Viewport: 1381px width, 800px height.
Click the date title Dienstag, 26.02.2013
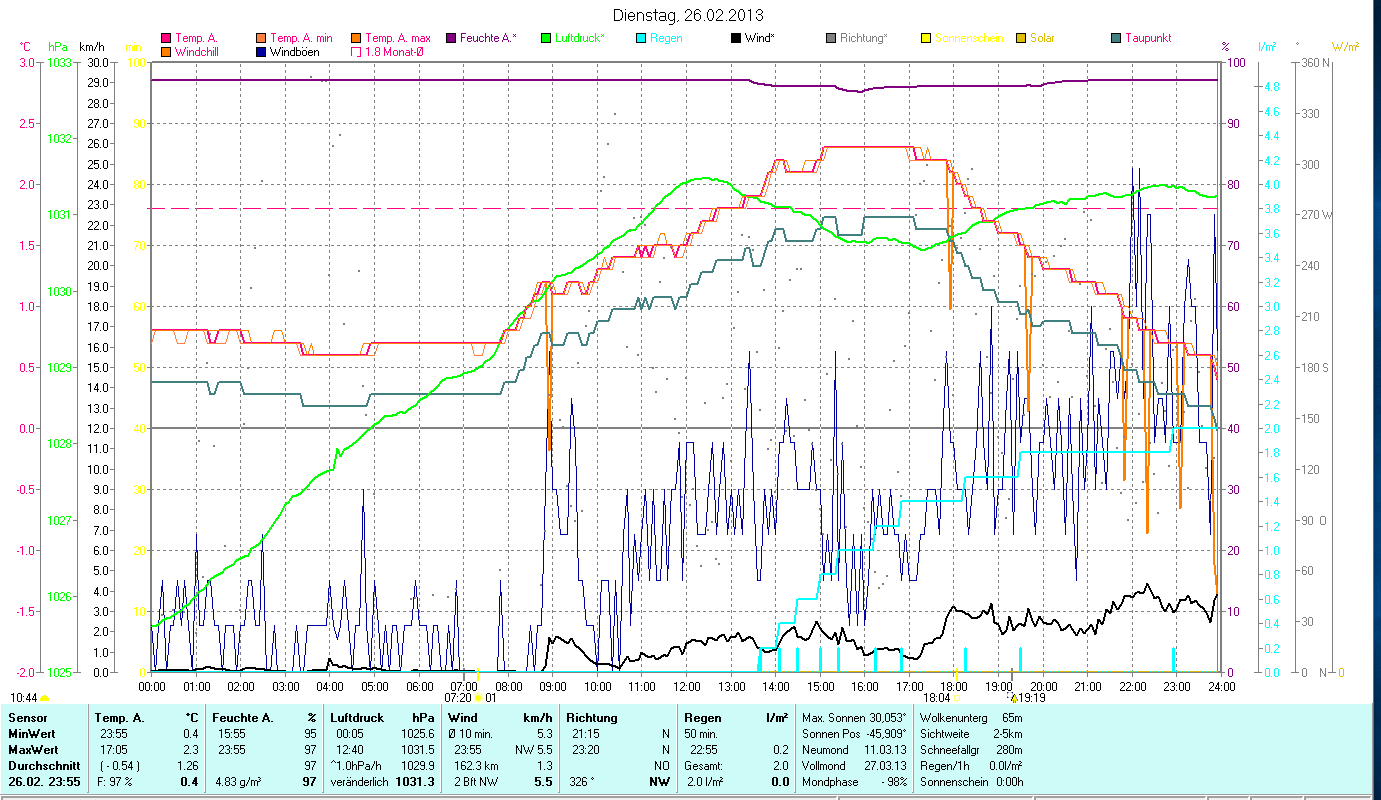coord(688,16)
